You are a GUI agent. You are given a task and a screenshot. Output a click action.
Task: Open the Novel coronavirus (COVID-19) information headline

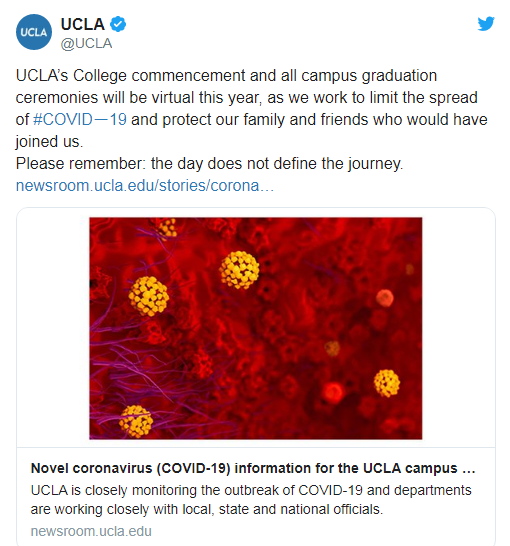coord(253,468)
